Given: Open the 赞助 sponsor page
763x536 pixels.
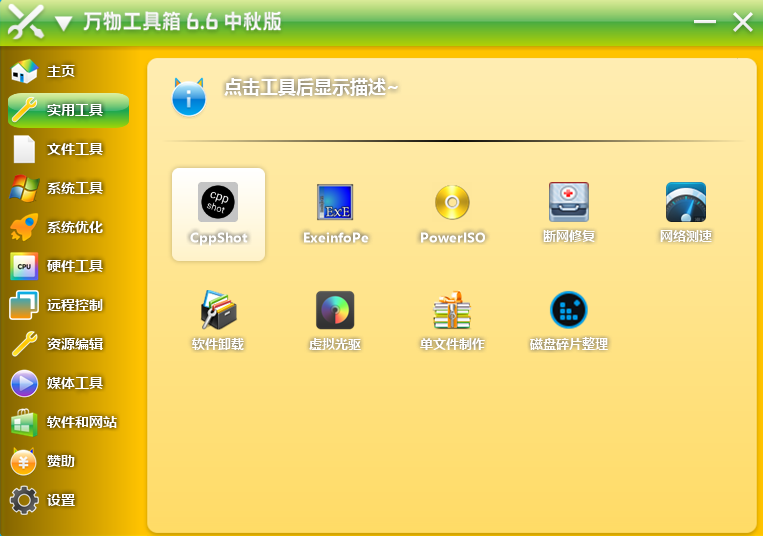Looking at the screenshot, I should (x=44, y=461).
